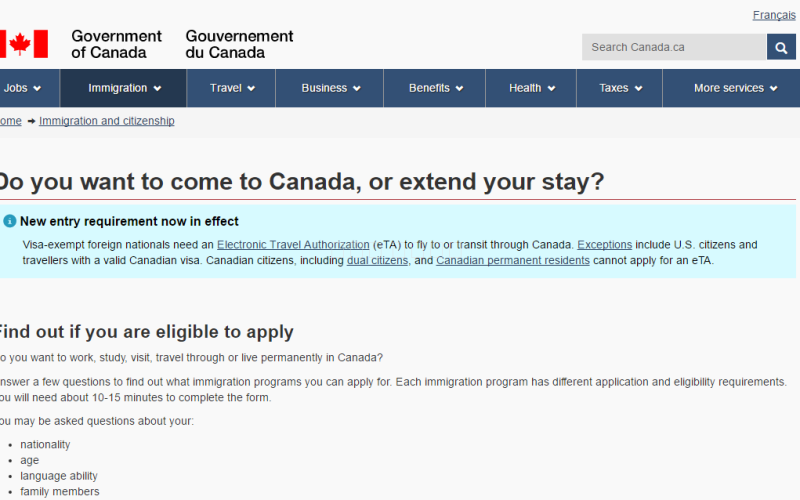Image resolution: width=800 pixels, height=500 pixels.
Task: Click the Canadian flag logo
Action: (22, 44)
